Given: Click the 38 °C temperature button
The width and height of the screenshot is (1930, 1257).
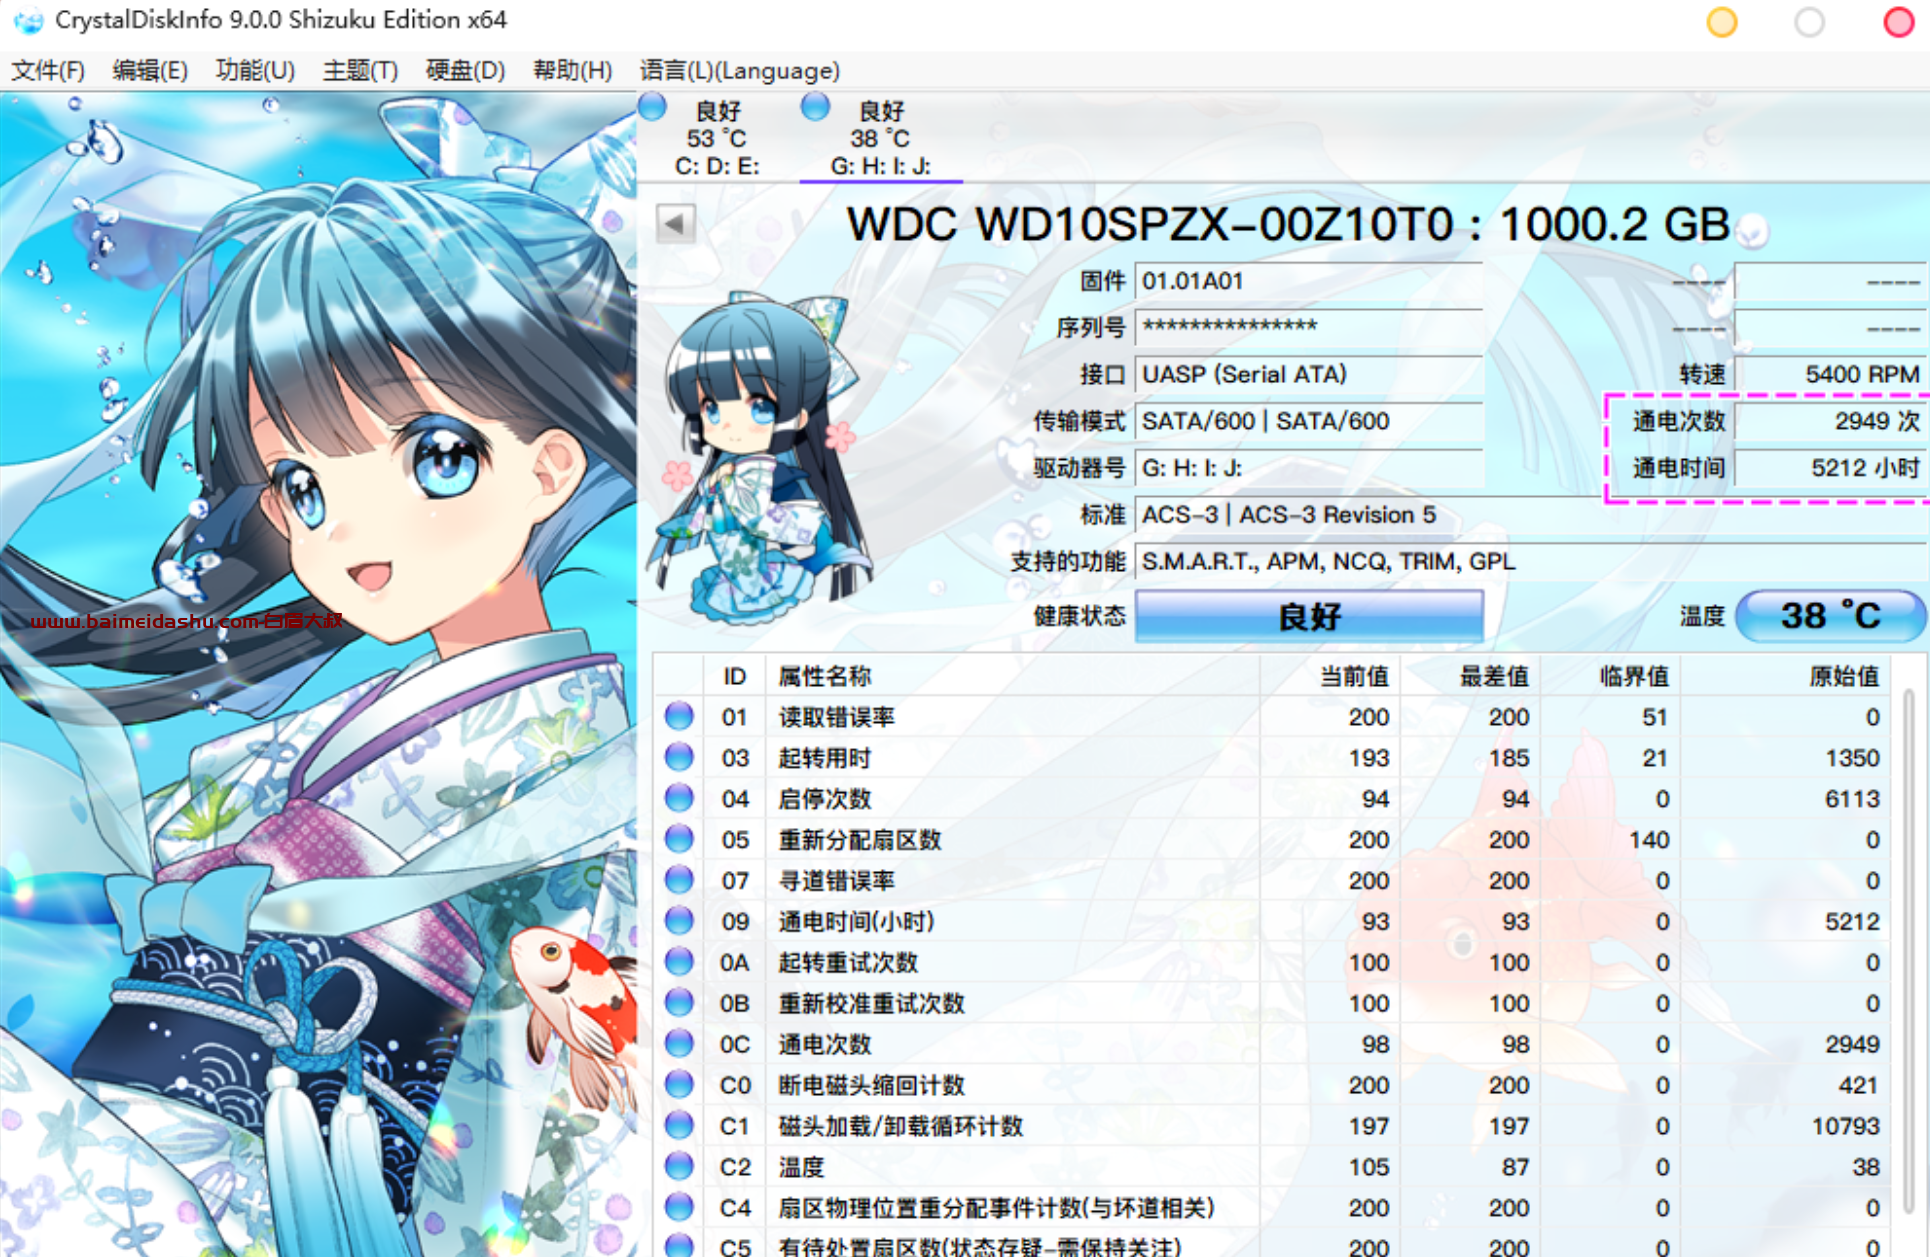Looking at the screenshot, I should tap(1830, 616).
